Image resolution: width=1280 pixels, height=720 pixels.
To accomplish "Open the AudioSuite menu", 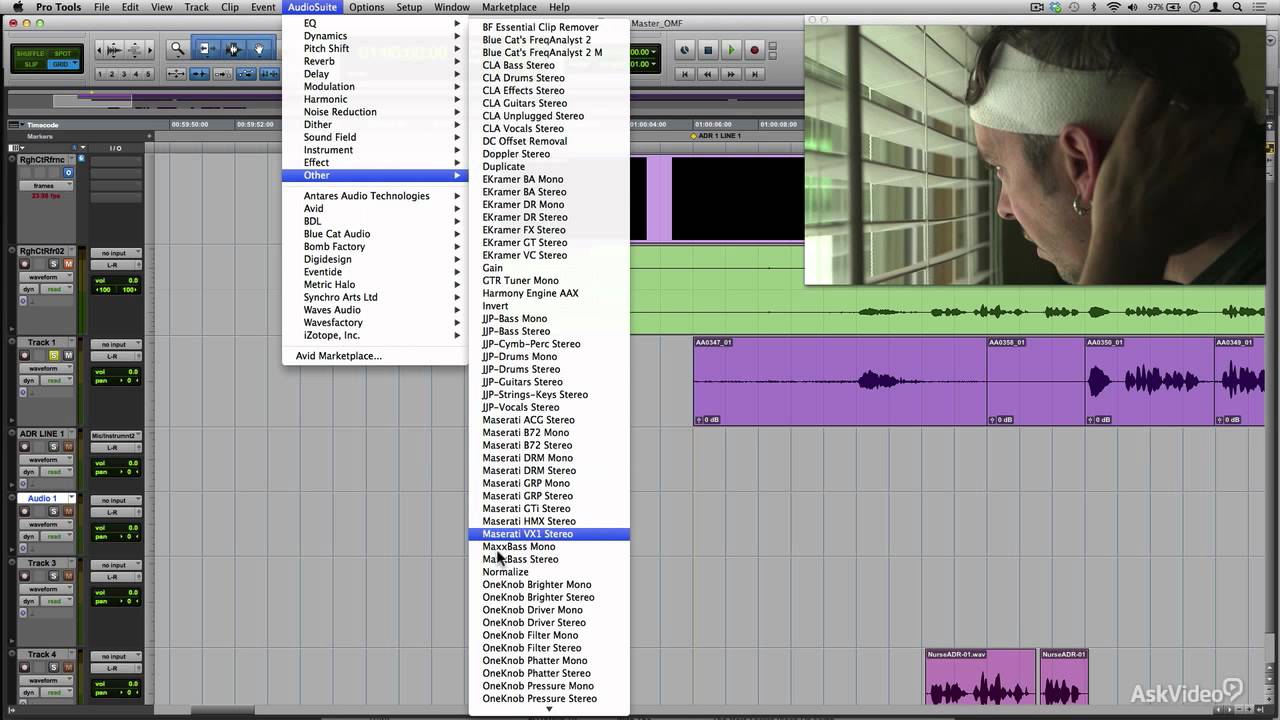I will pyautogui.click(x=312, y=7).
